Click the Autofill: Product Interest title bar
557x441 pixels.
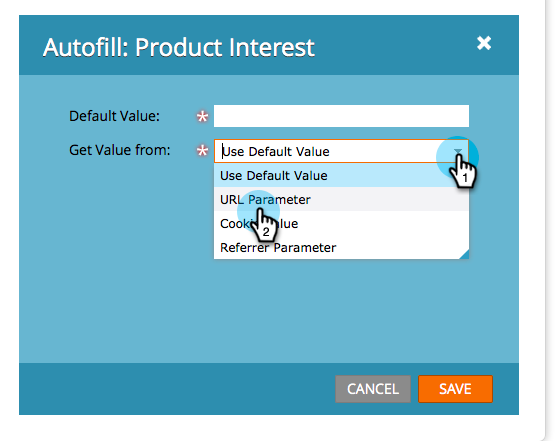tap(269, 45)
